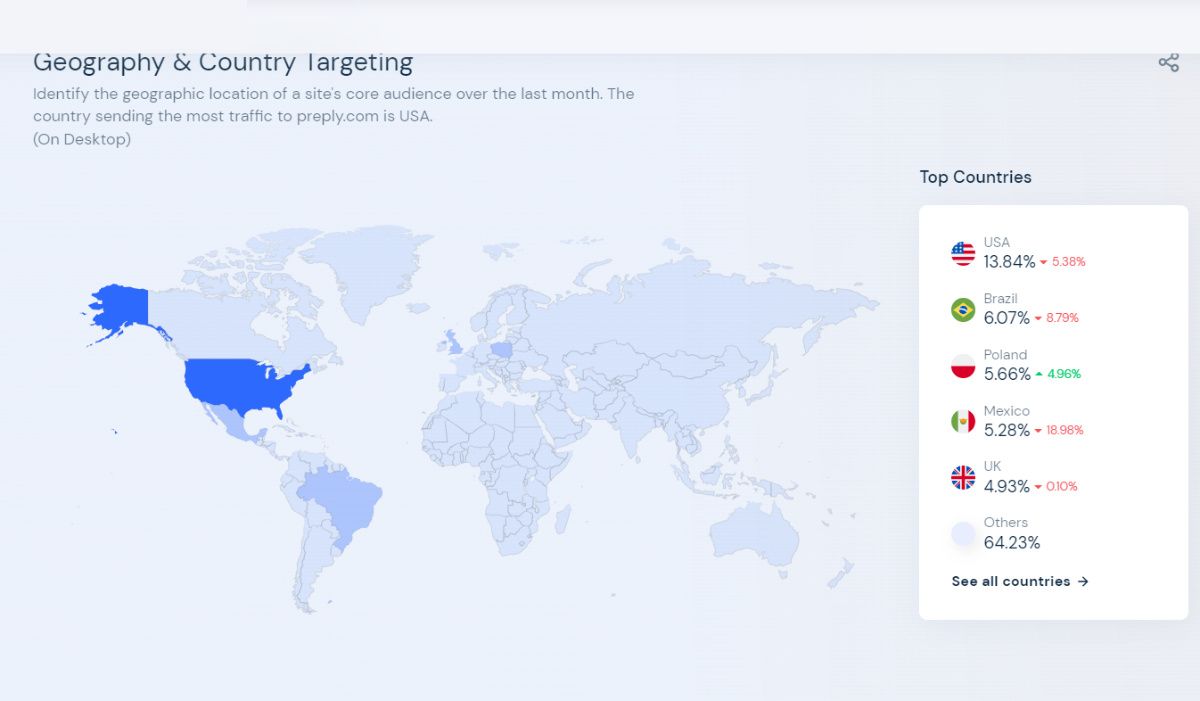1200x701 pixels.
Task: Click the Poland flag icon
Action: click(x=963, y=365)
